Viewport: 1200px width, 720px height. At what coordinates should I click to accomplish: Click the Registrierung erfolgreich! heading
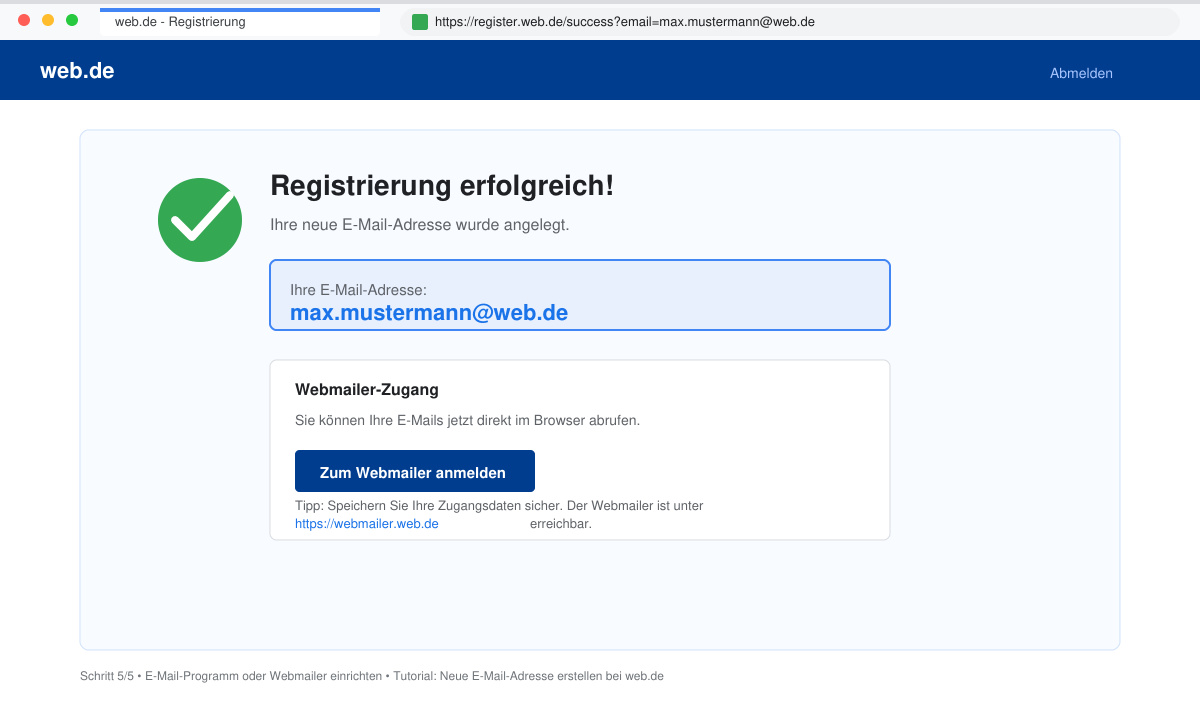442,185
